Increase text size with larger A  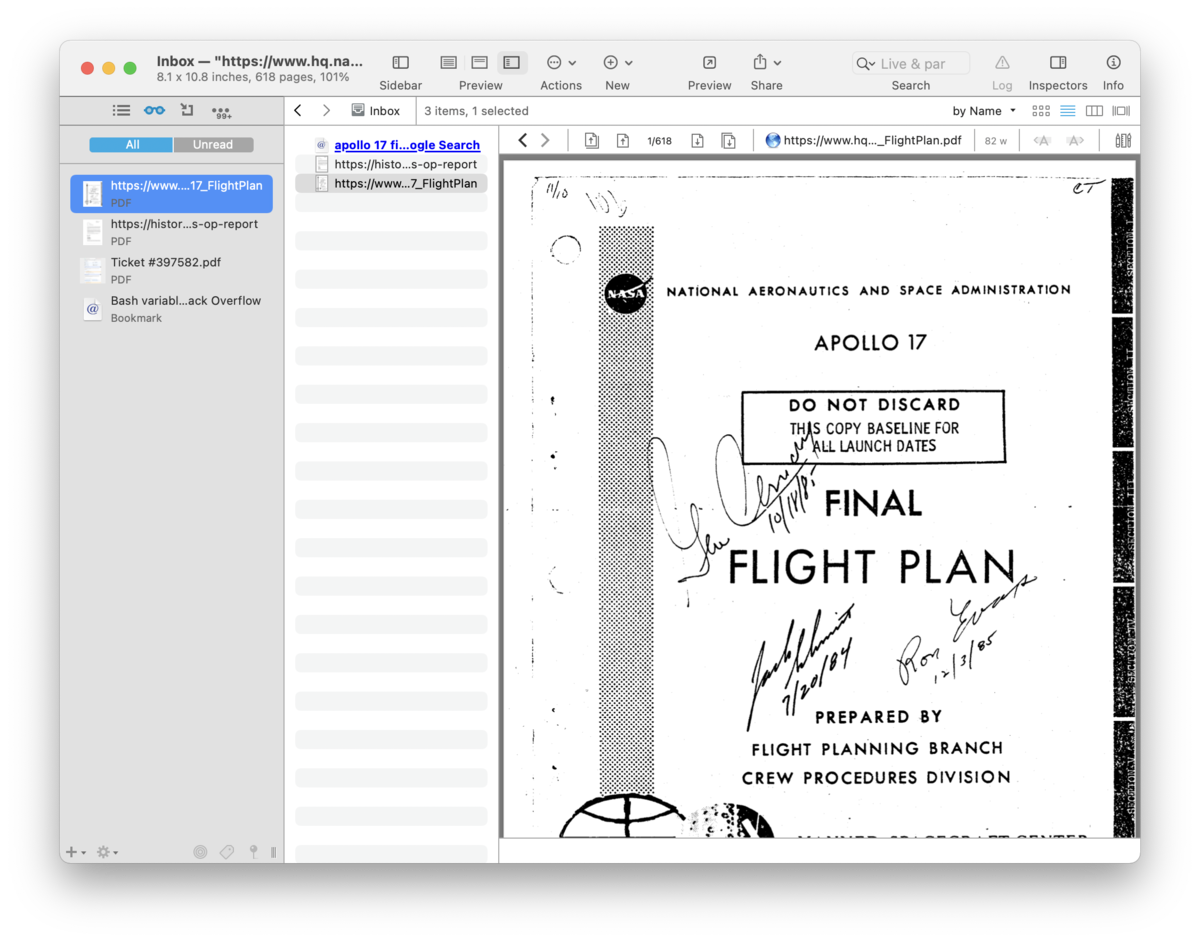(1075, 141)
